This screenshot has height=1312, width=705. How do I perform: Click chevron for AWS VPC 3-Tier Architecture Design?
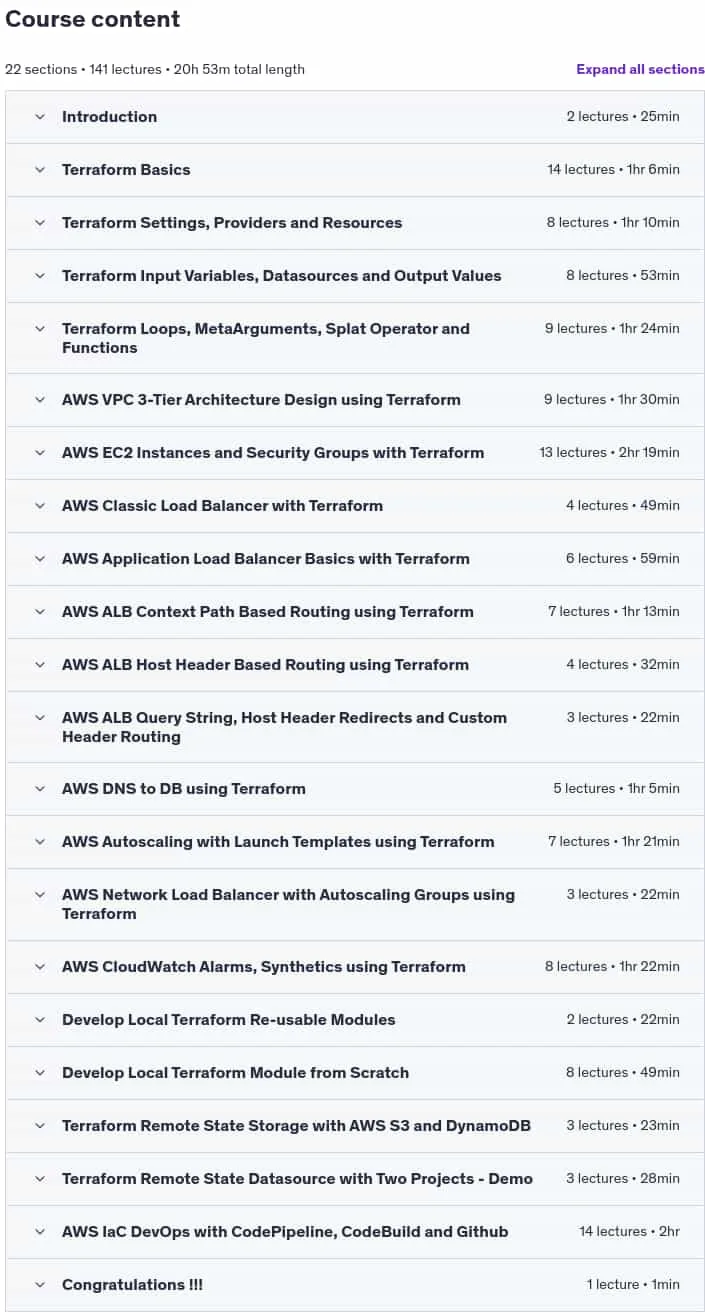point(40,400)
